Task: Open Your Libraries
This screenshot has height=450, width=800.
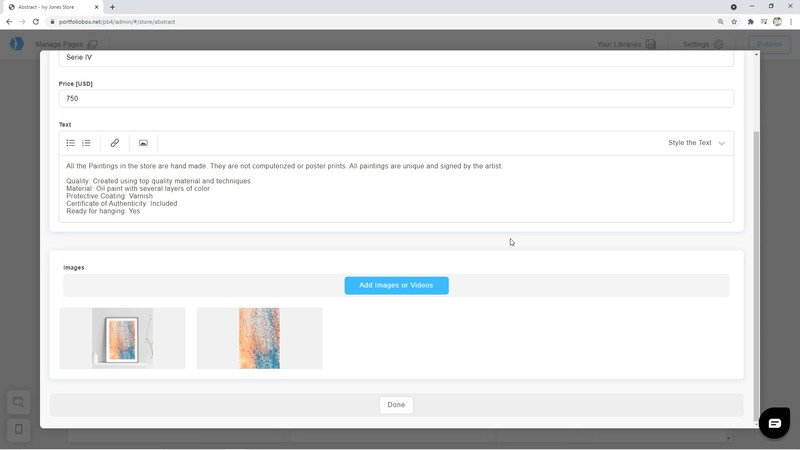Action: 625,44
